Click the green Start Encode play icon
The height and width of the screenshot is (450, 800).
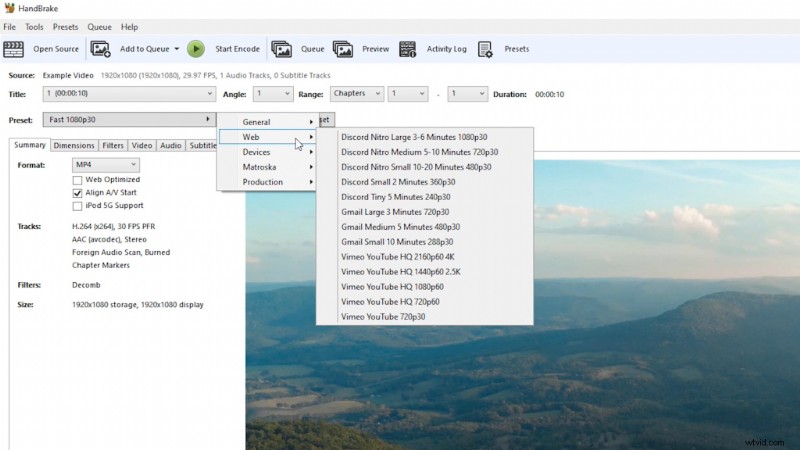(195, 49)
